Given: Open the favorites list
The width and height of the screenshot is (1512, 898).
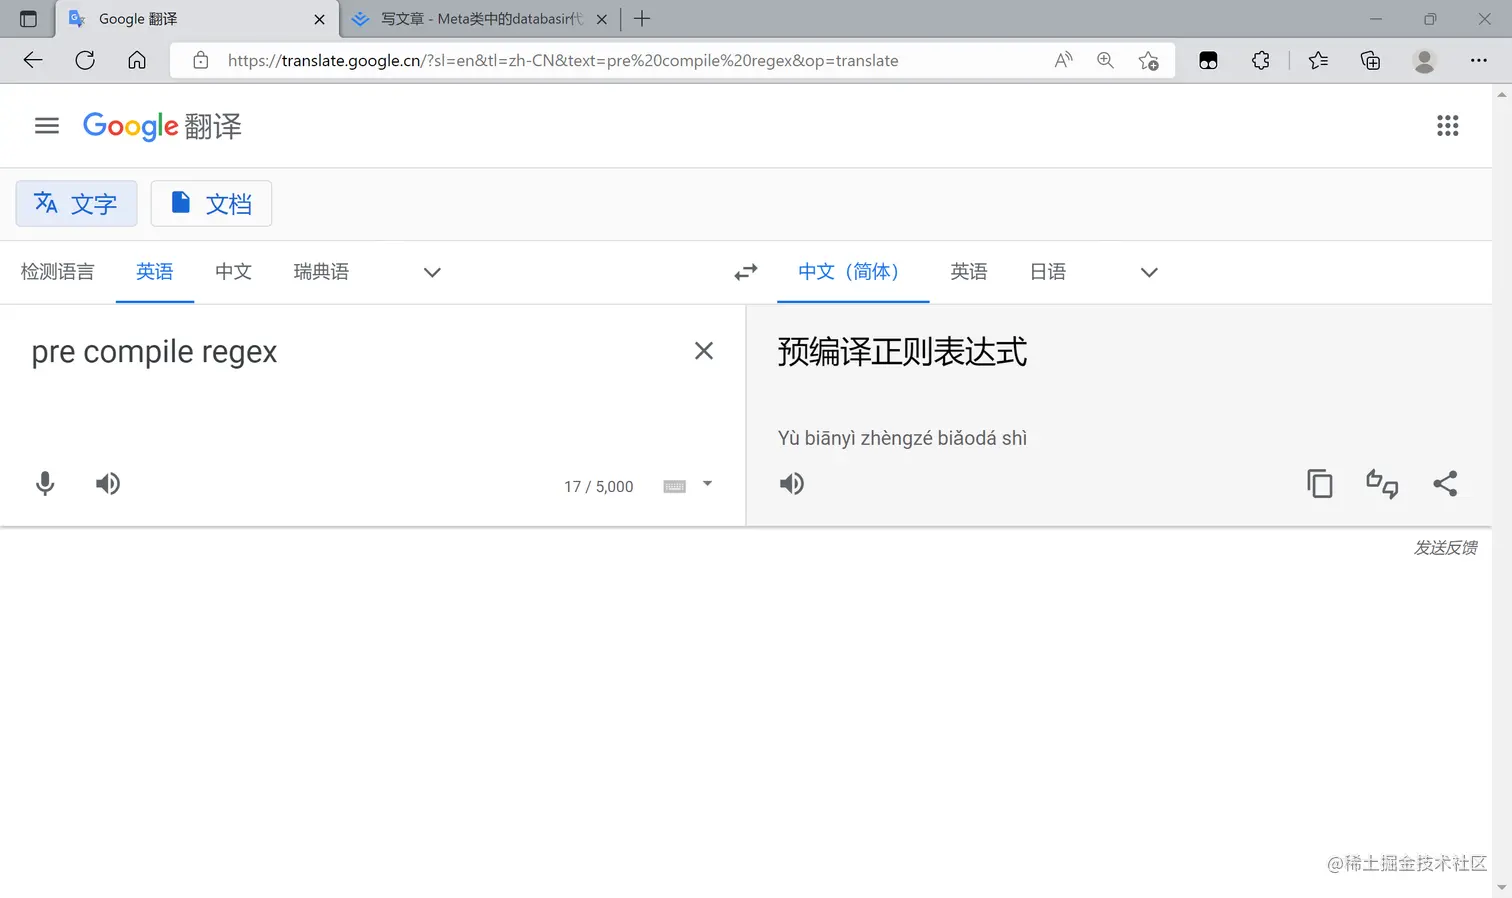Looking at the screenshot, I should 1319,60.
